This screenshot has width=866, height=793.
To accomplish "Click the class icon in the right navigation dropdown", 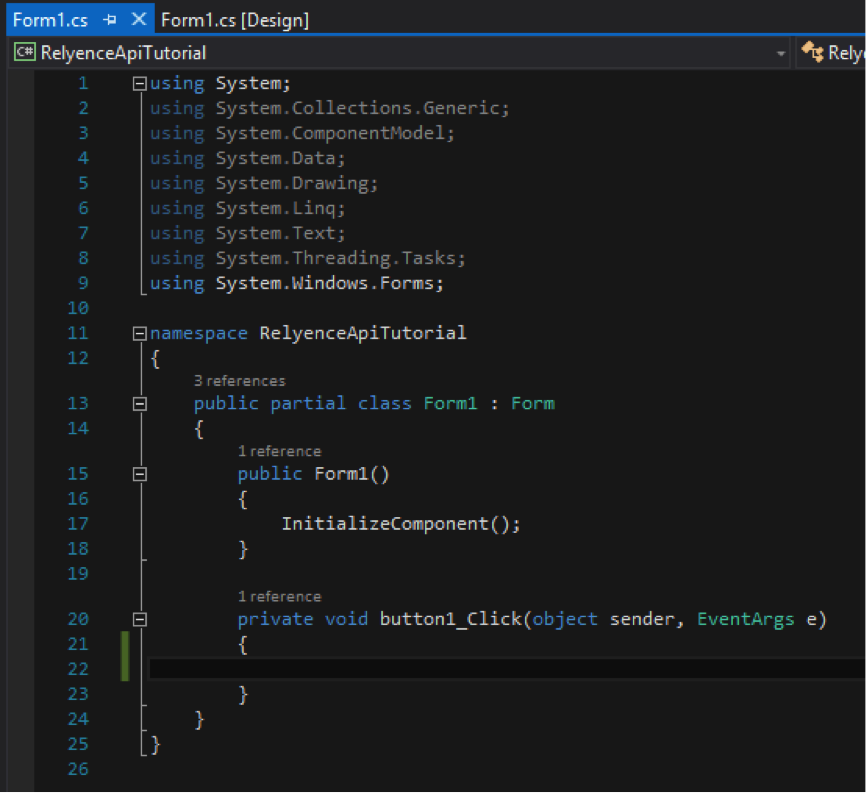I will [812, 53].
